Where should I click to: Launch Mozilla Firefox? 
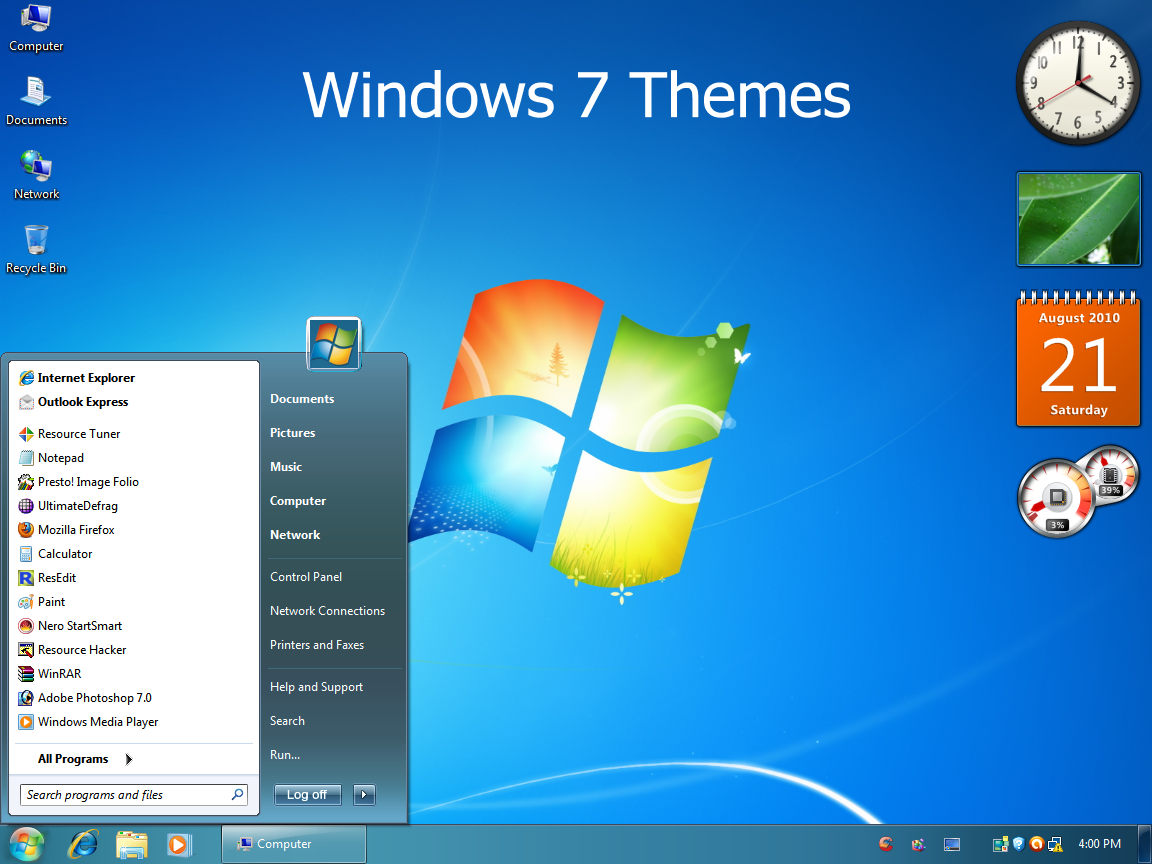pyautogui.click(x=67, y=530)
